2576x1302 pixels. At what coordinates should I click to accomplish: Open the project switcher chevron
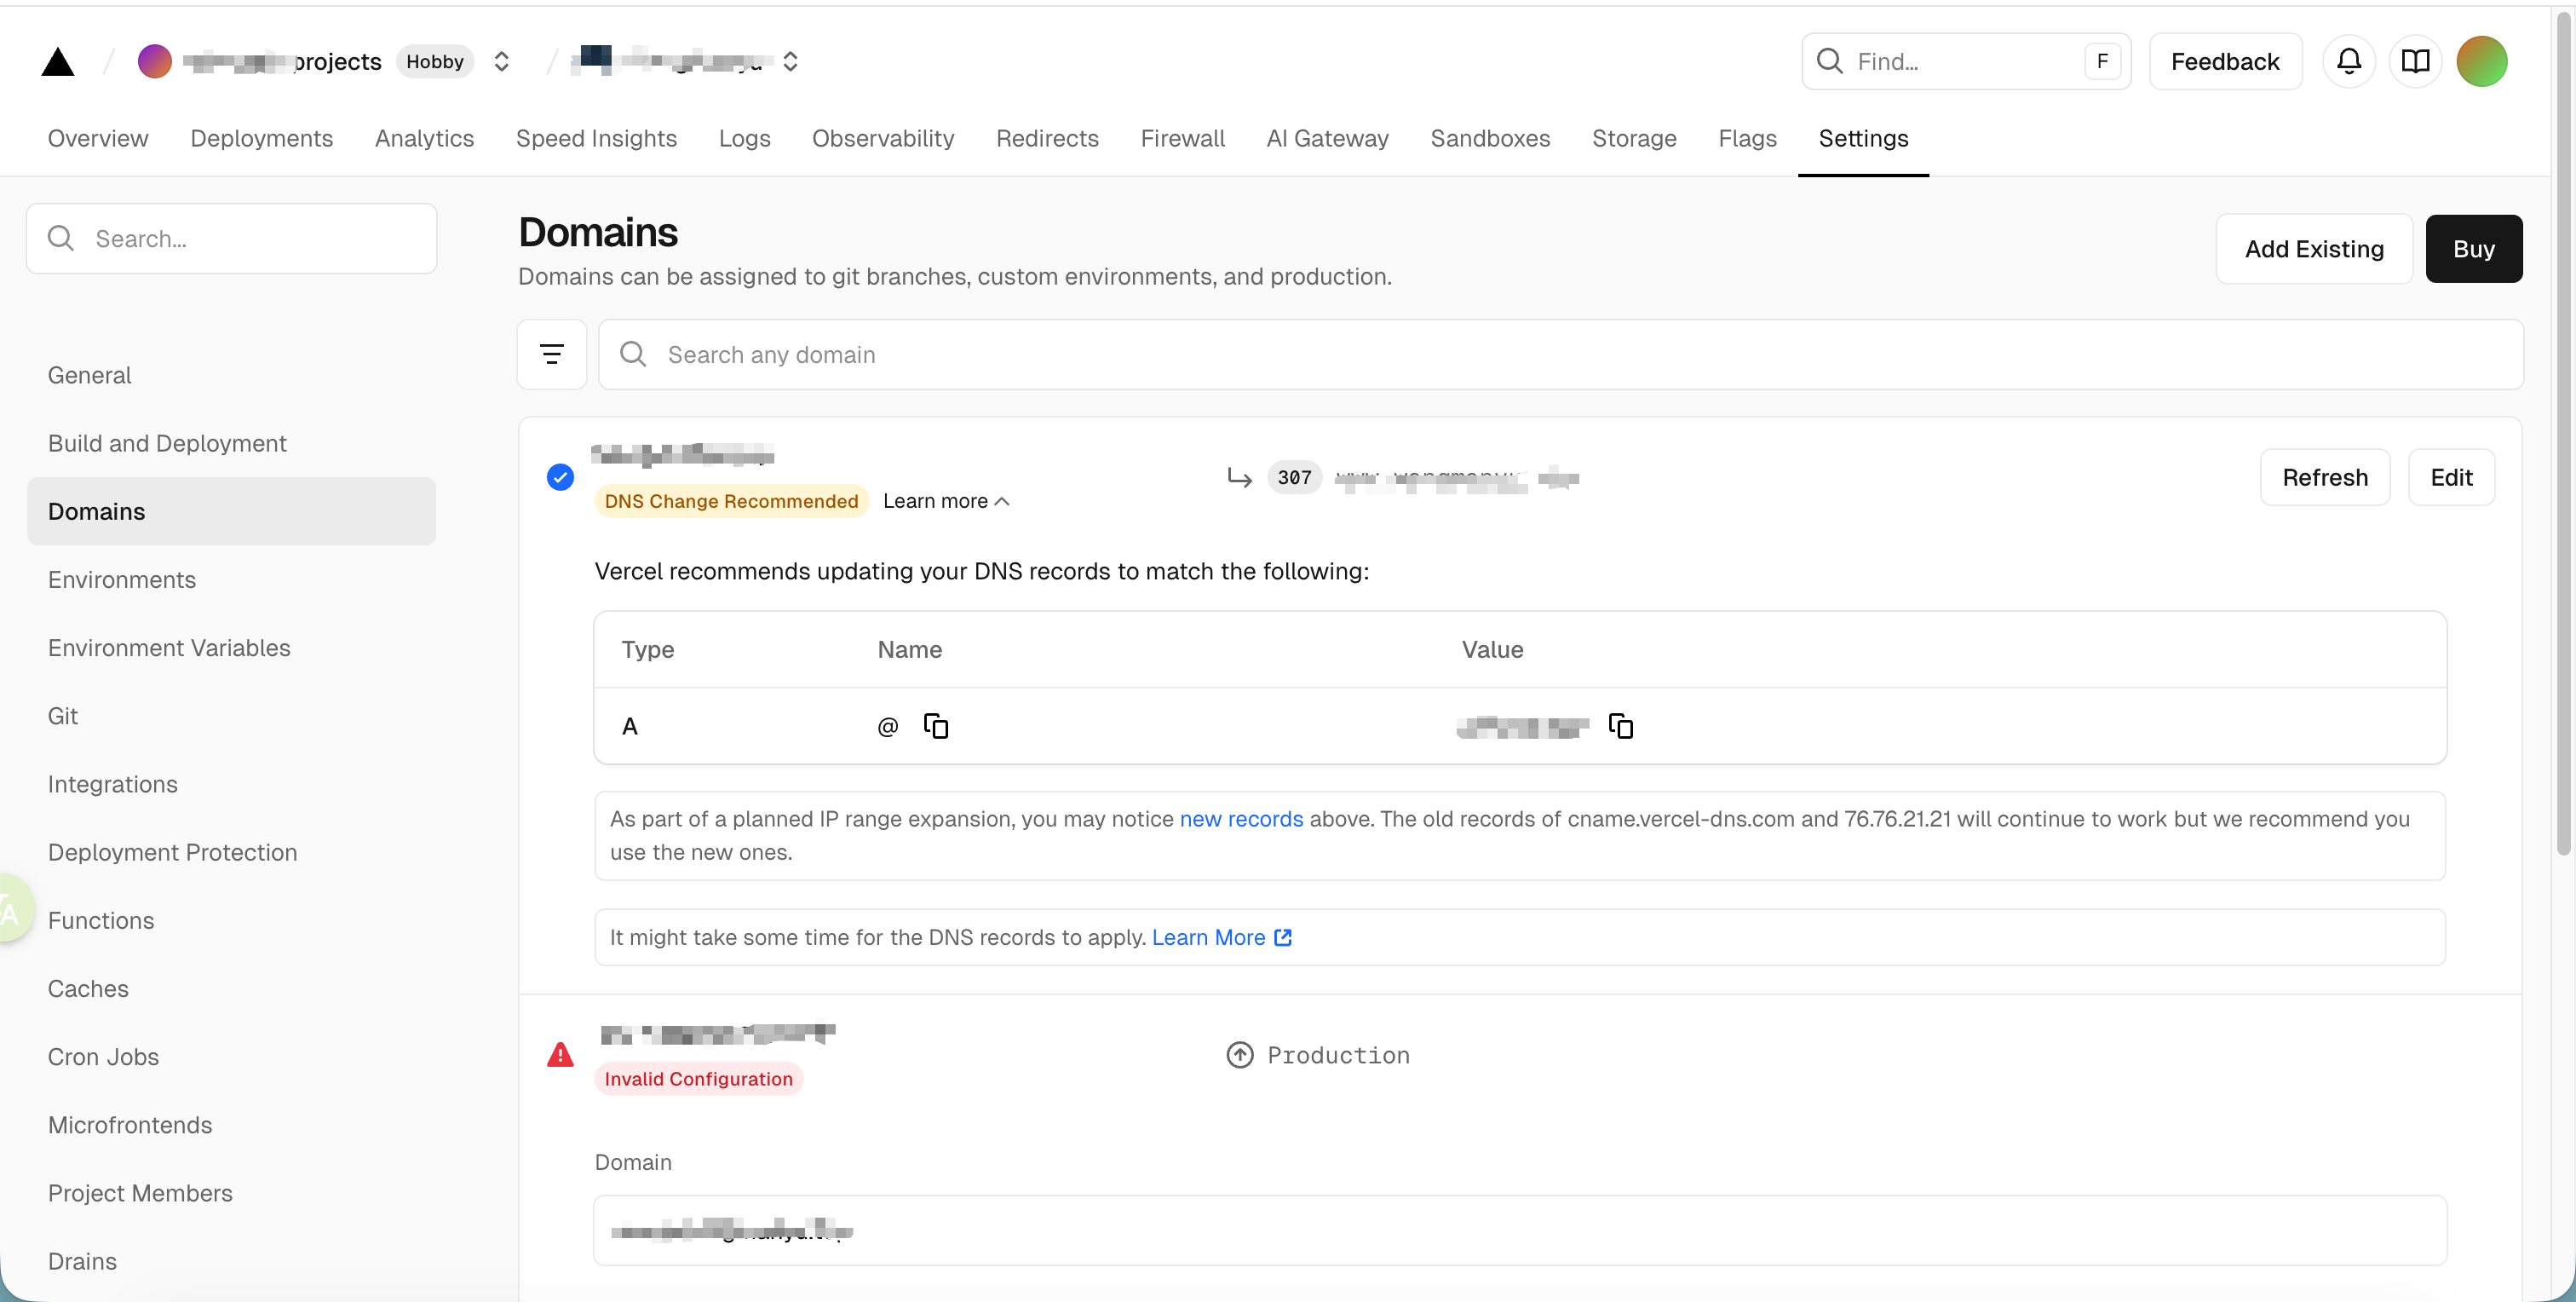click(790, 62)
